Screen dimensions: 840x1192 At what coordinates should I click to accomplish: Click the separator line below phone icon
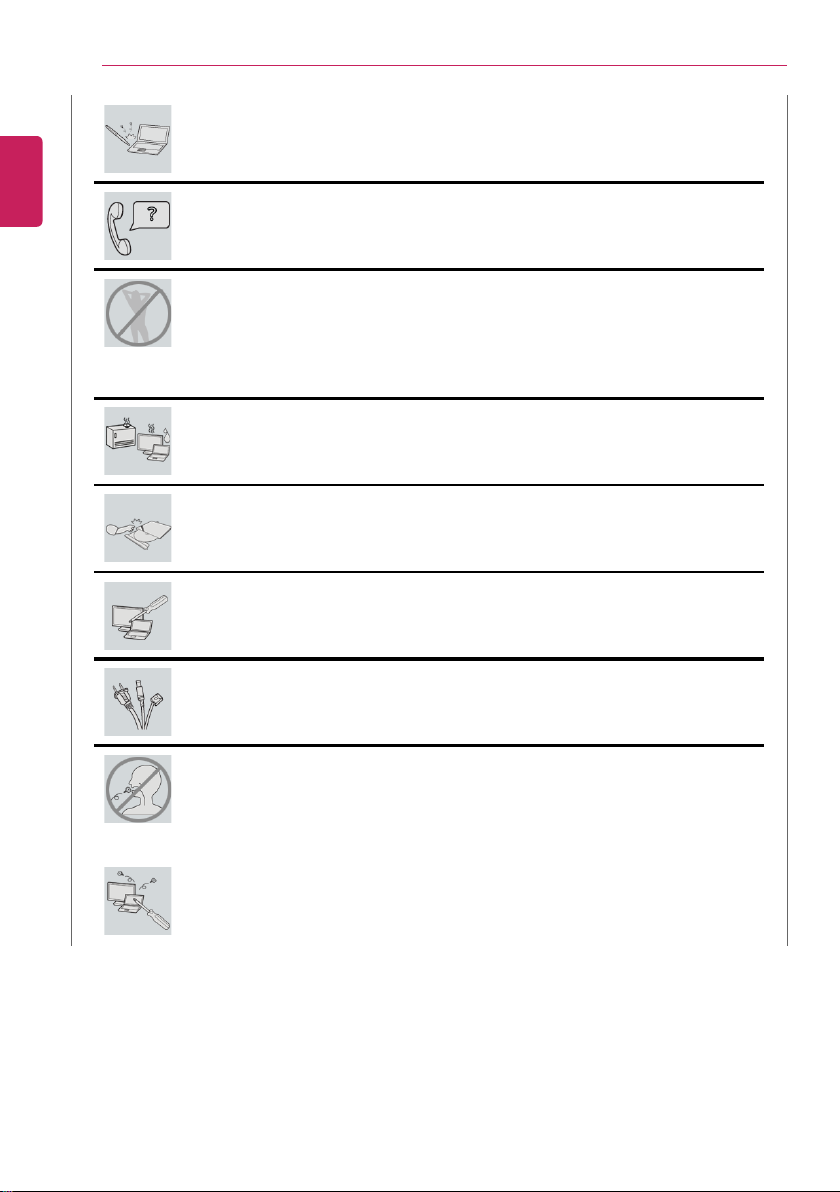coord(429,269)
